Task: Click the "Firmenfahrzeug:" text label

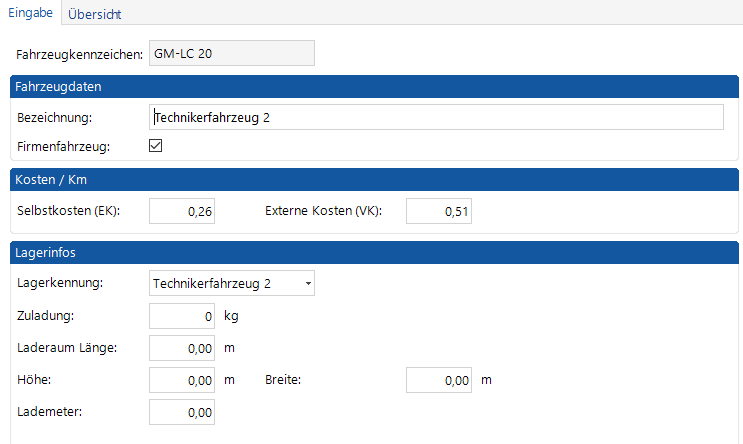Action: (x=63, y=146)
